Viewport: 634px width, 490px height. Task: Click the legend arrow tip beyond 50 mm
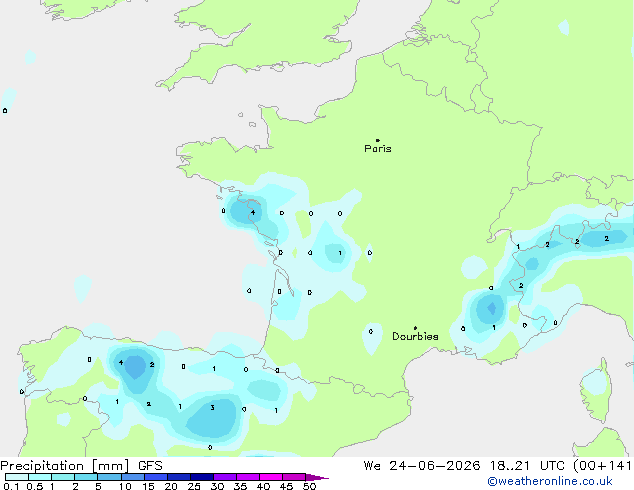click(x=317, y=477)
